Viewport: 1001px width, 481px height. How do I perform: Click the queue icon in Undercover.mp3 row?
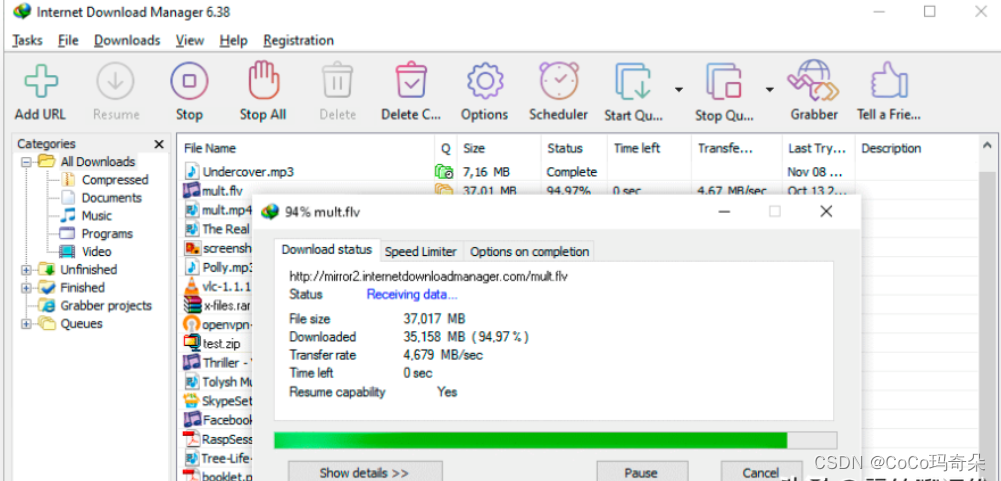click(444, 171)
